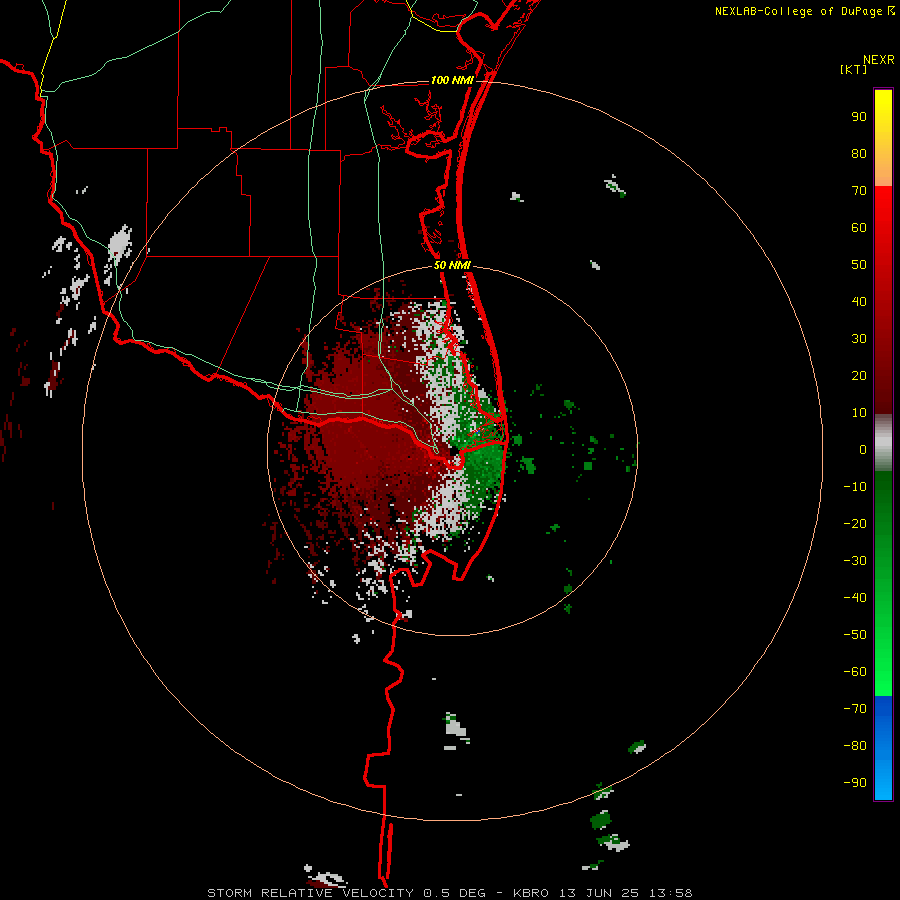Click the positive 70 scale value
Image resolution: width=900 pixels, height=900 pixels.
859,191
